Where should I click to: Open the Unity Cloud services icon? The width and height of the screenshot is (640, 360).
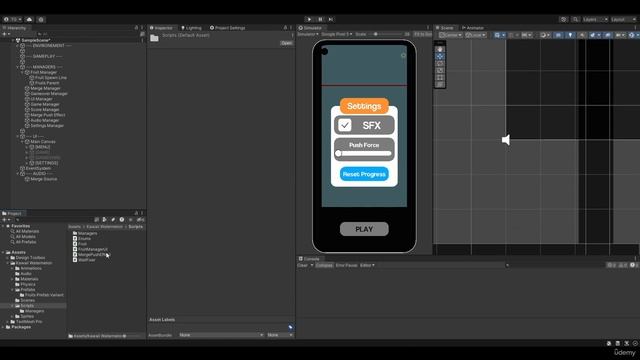[29, 19]
